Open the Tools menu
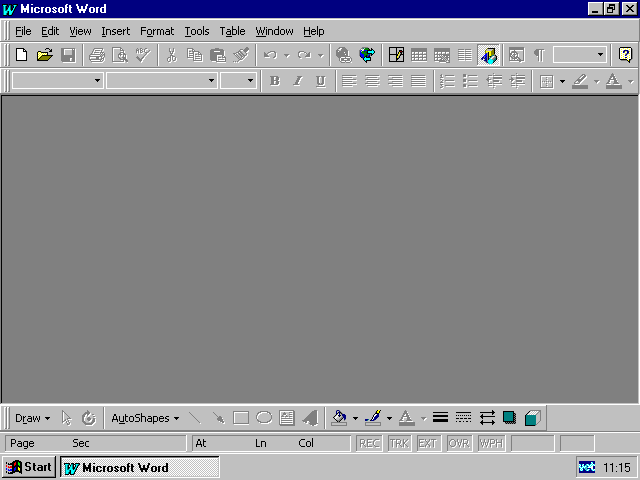 (x=197, y=31)
